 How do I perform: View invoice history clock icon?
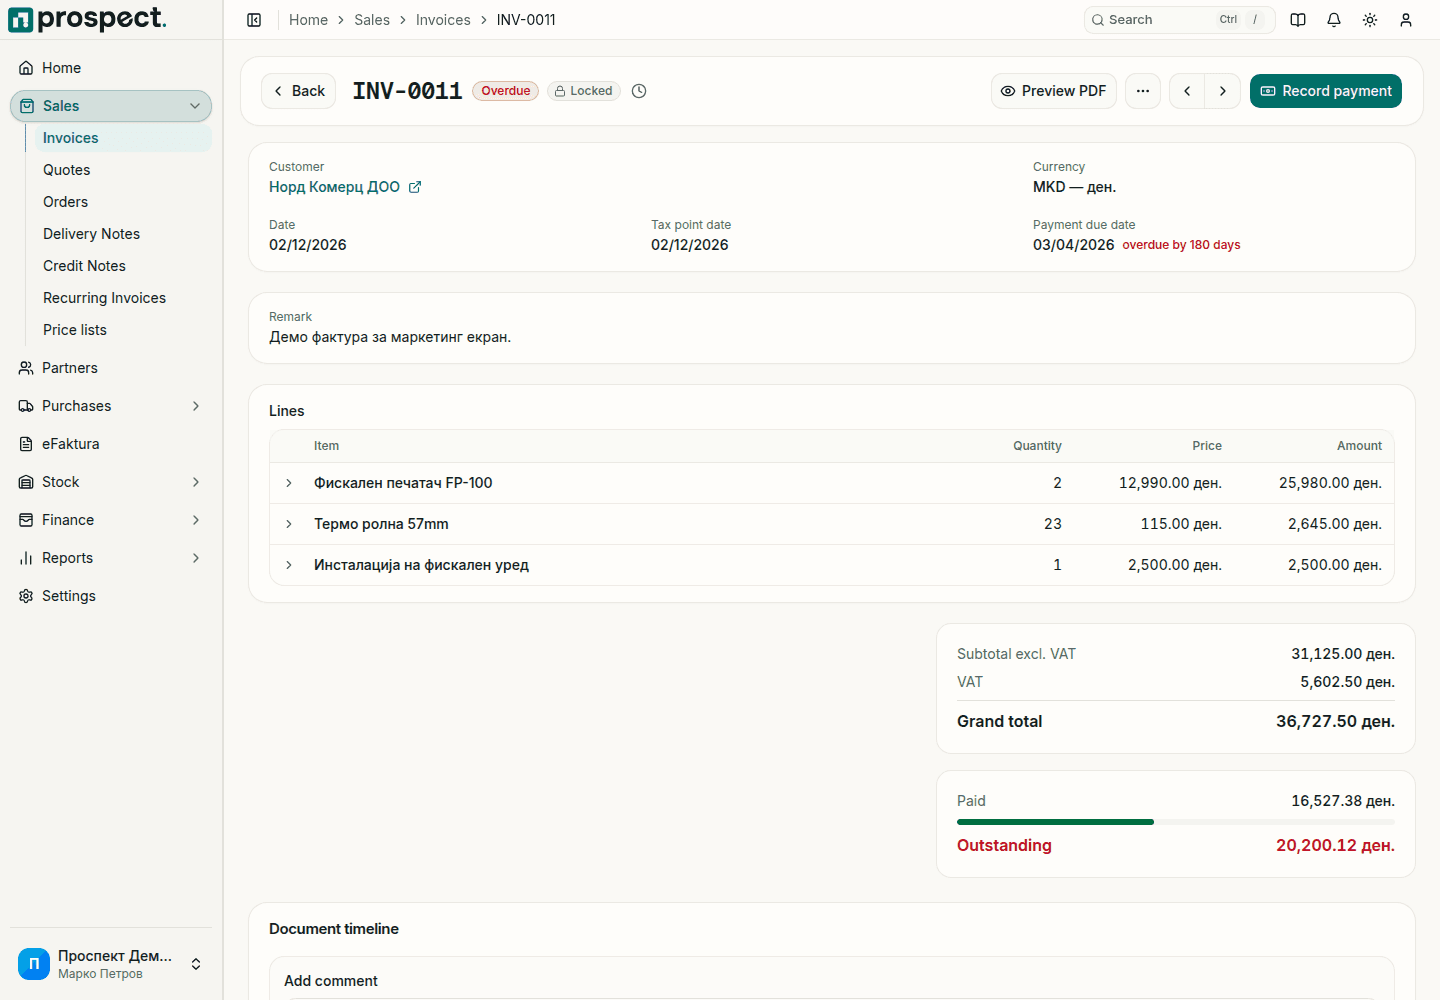[x=639, y=91]
